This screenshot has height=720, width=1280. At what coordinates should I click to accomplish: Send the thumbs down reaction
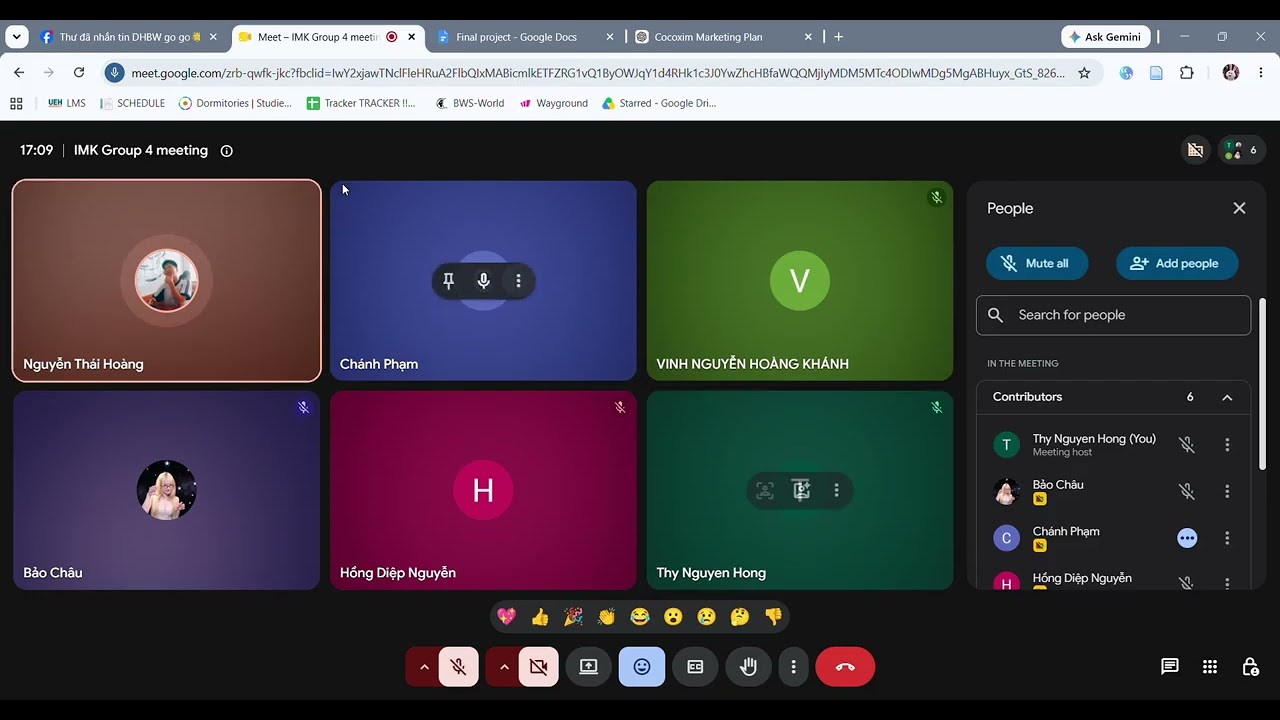773,617
